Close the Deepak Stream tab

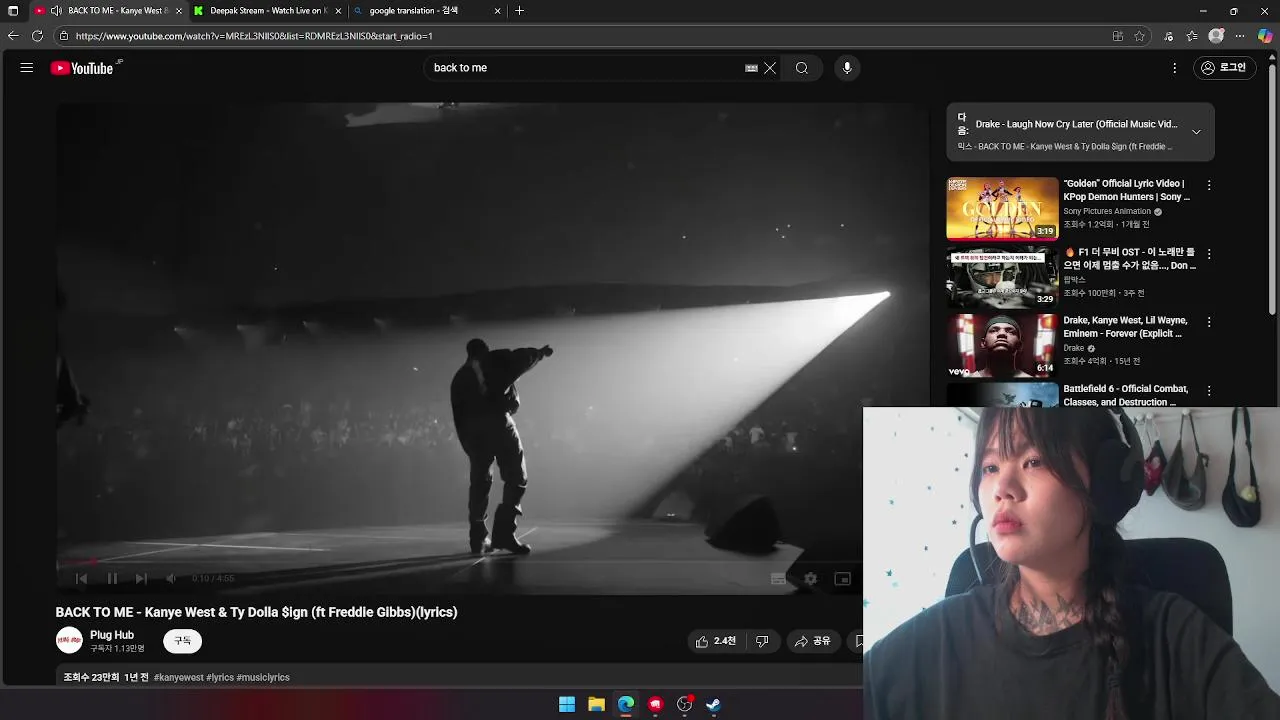click(338, 11)
